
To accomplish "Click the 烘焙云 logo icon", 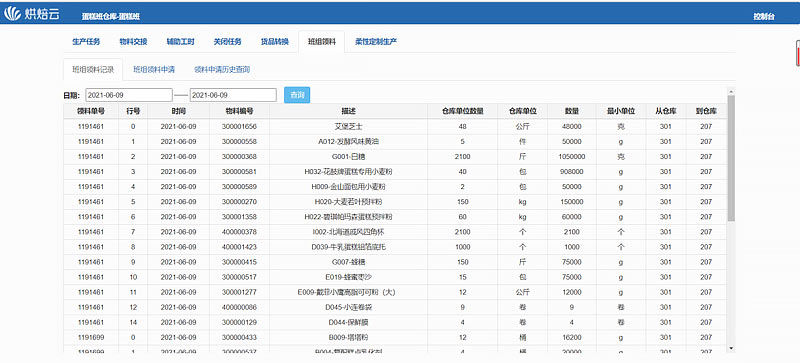I will [x=13, y=14].
